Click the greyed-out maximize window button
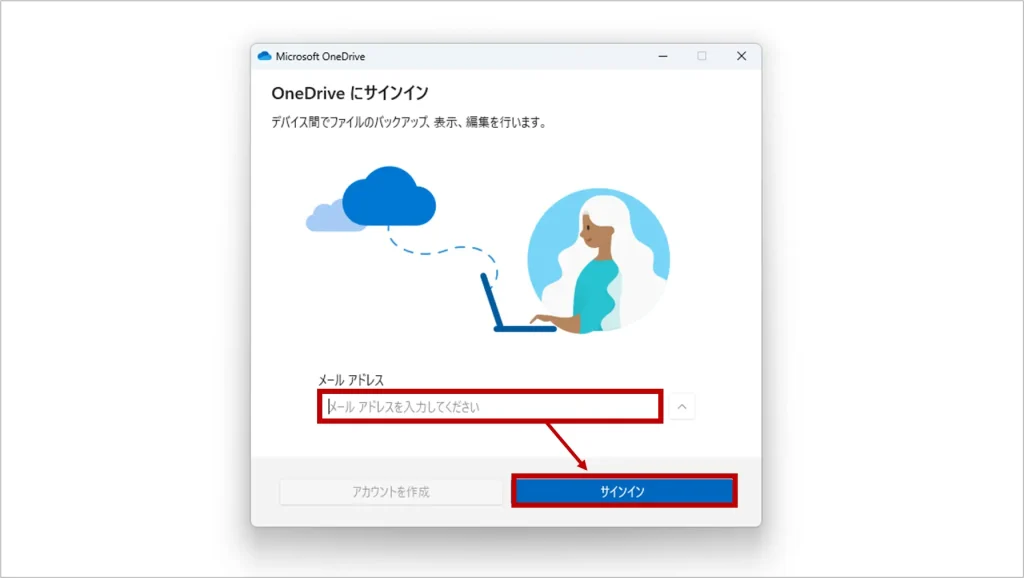The width and height of the screenshot is (1024, 578). coord(702,57)
